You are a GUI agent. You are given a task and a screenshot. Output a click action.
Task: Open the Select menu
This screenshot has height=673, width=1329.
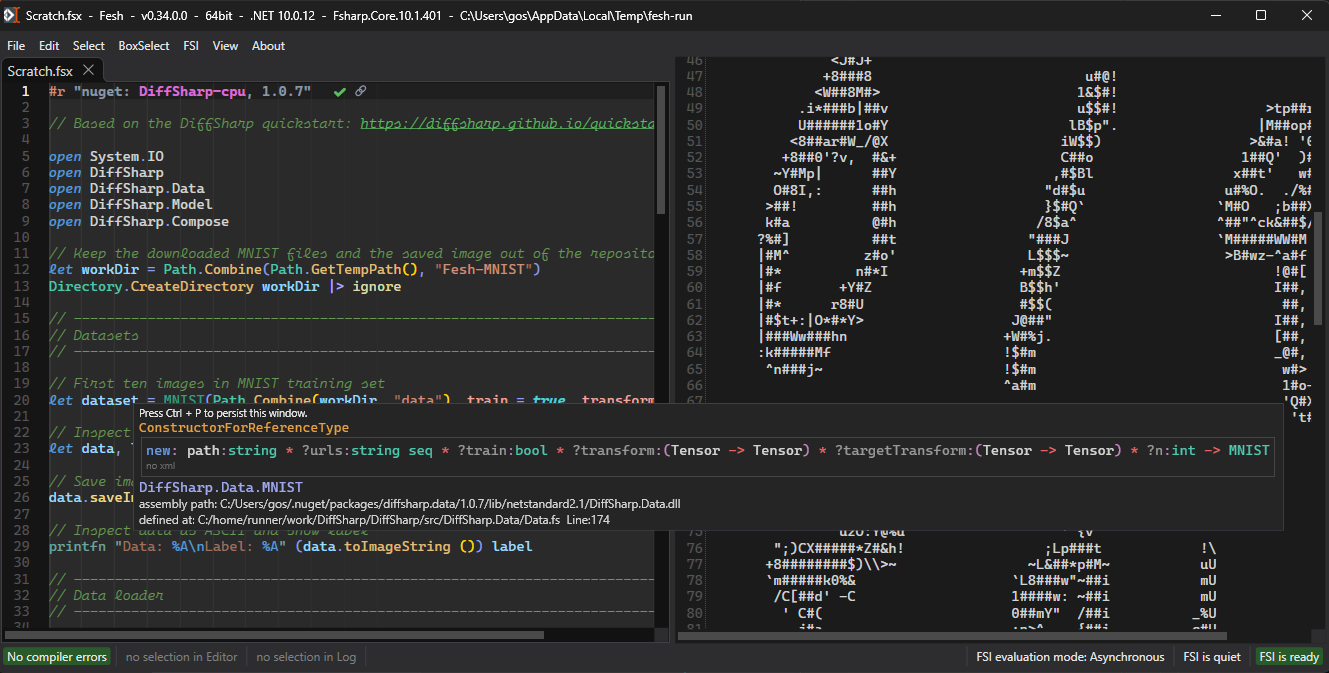(89, 46)
